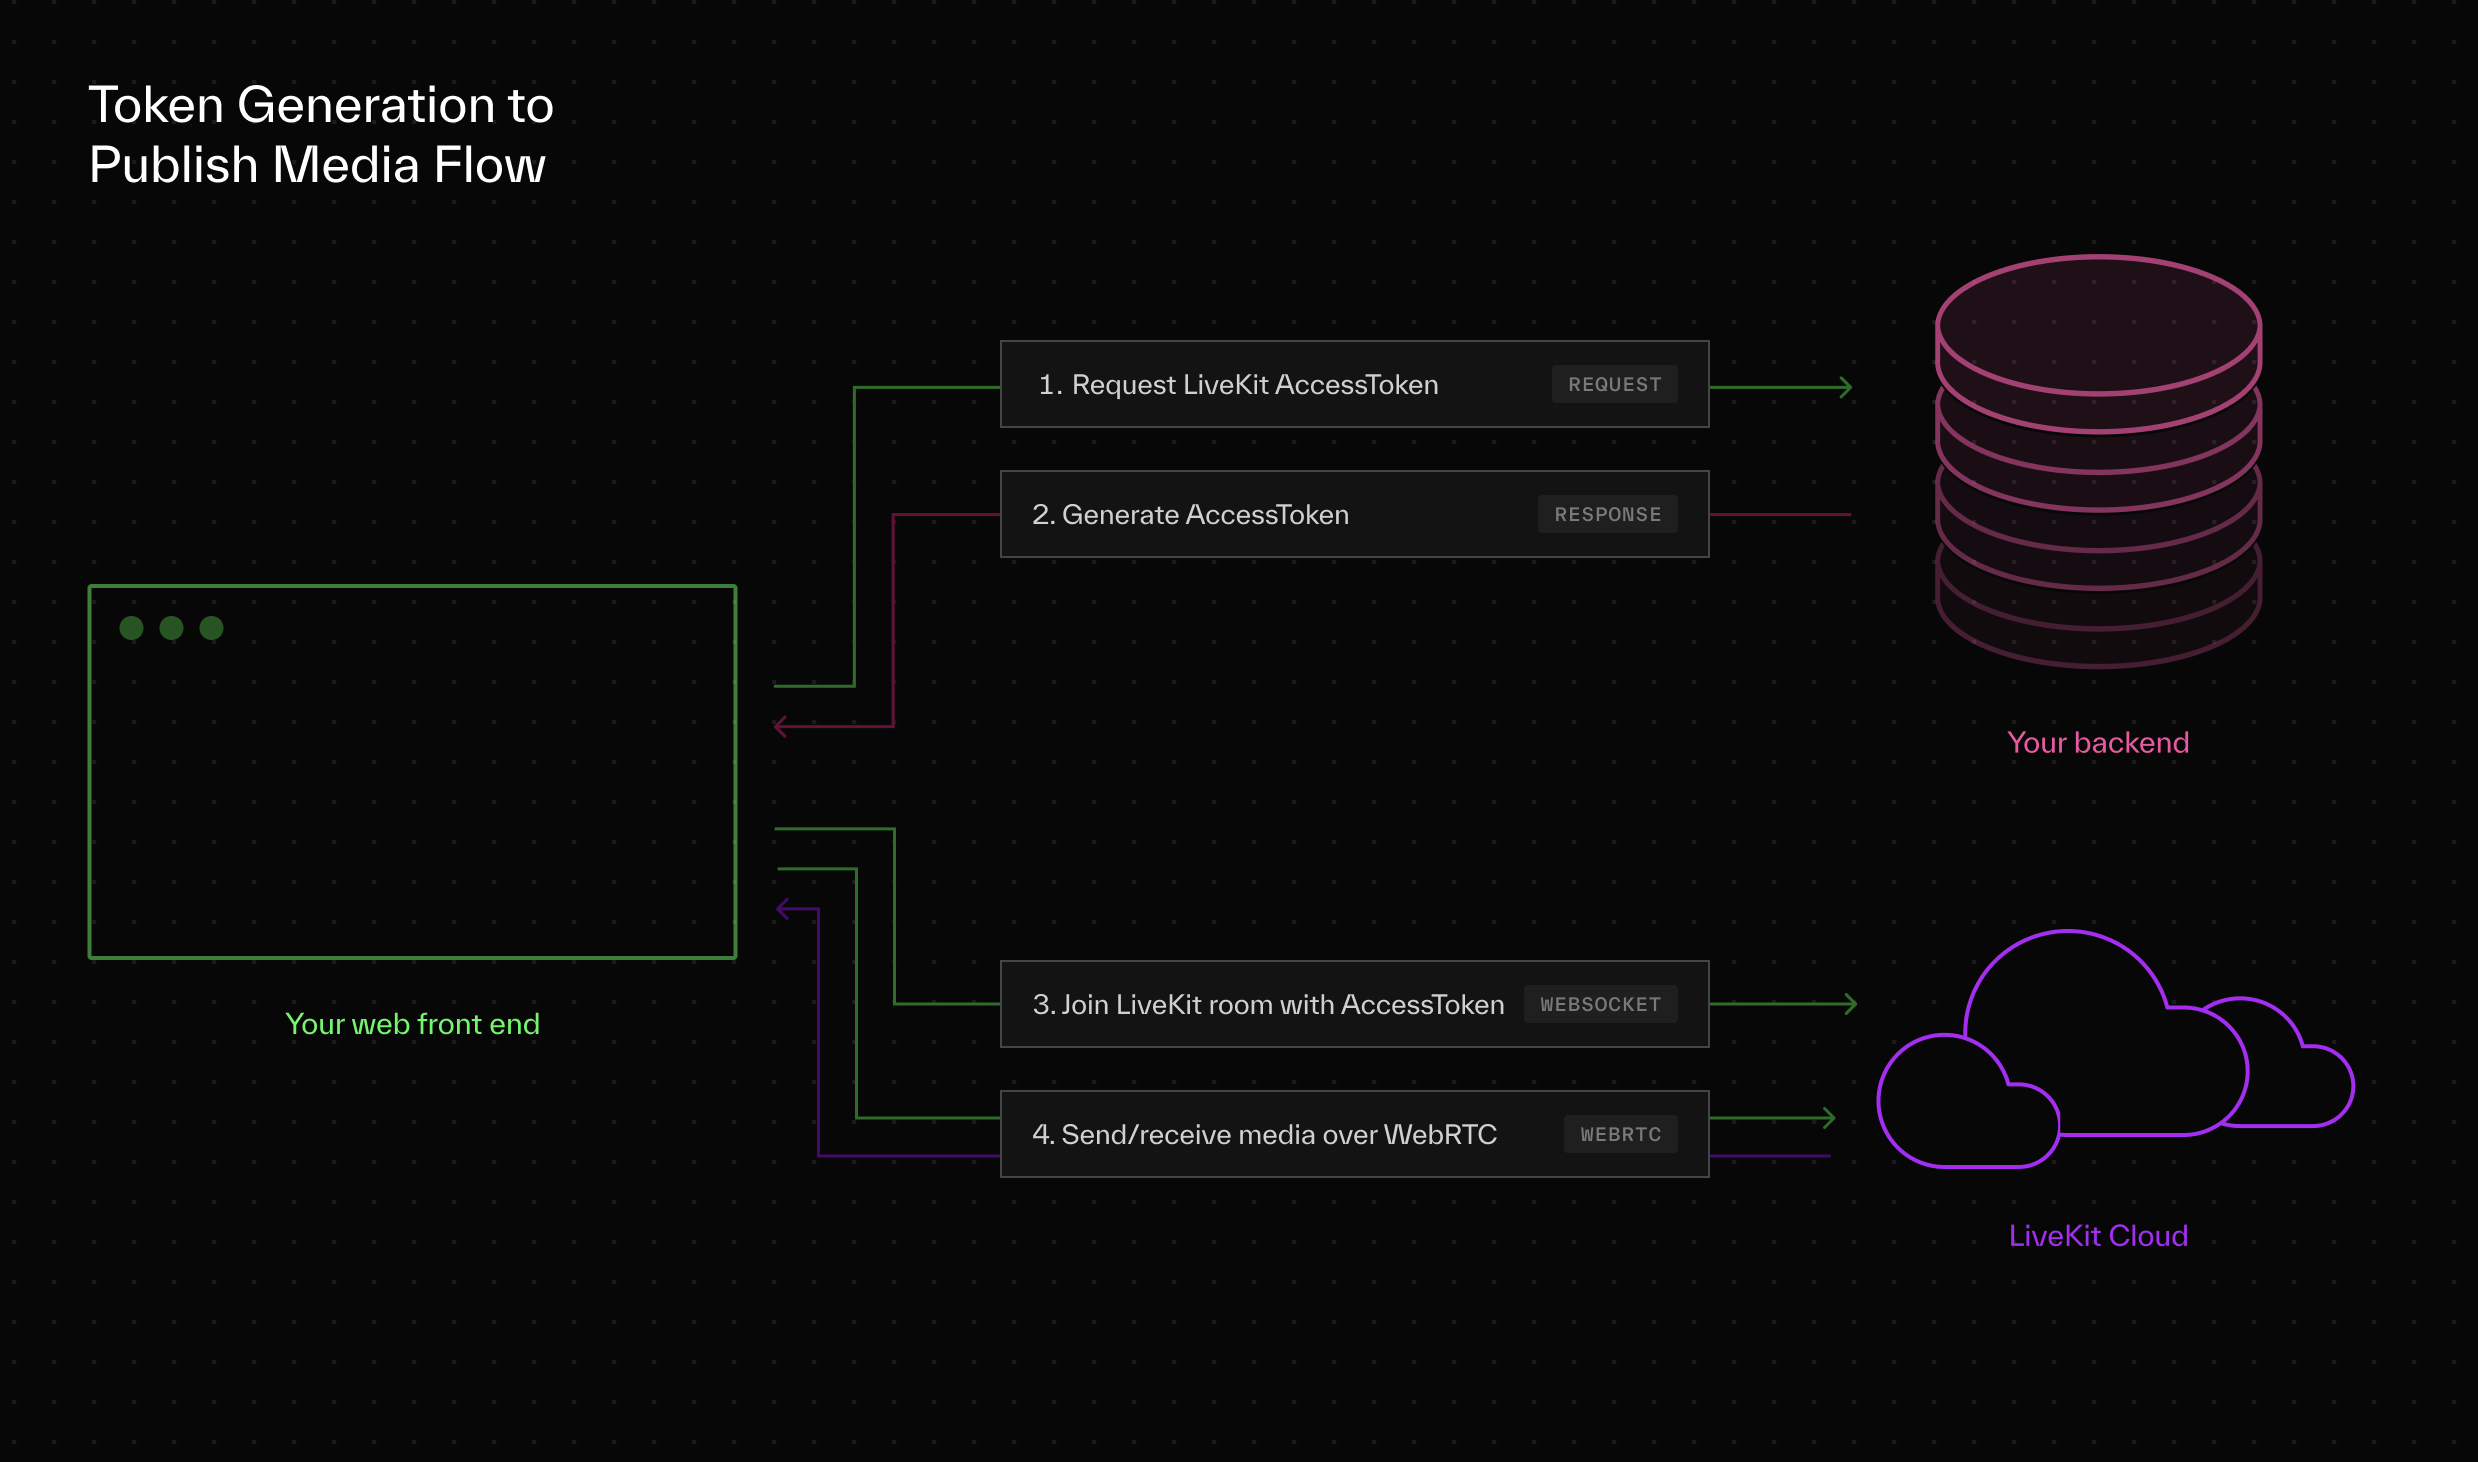Click the first green window dot

131,628
